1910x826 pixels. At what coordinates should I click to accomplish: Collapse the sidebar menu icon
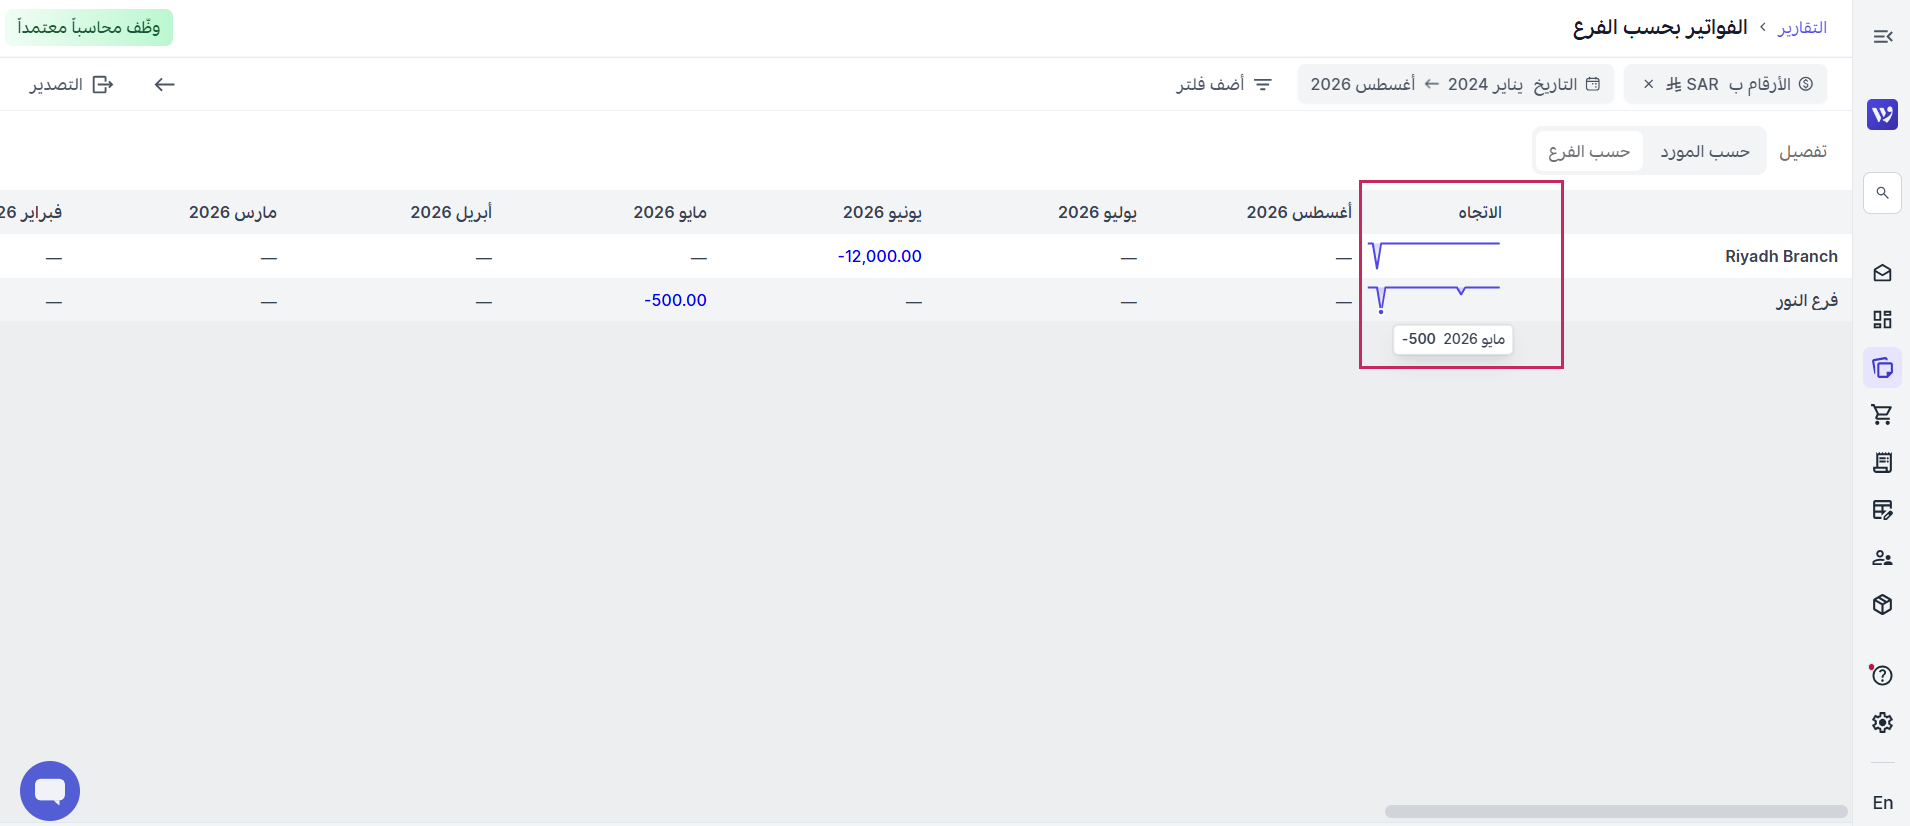click(1882, 37)
